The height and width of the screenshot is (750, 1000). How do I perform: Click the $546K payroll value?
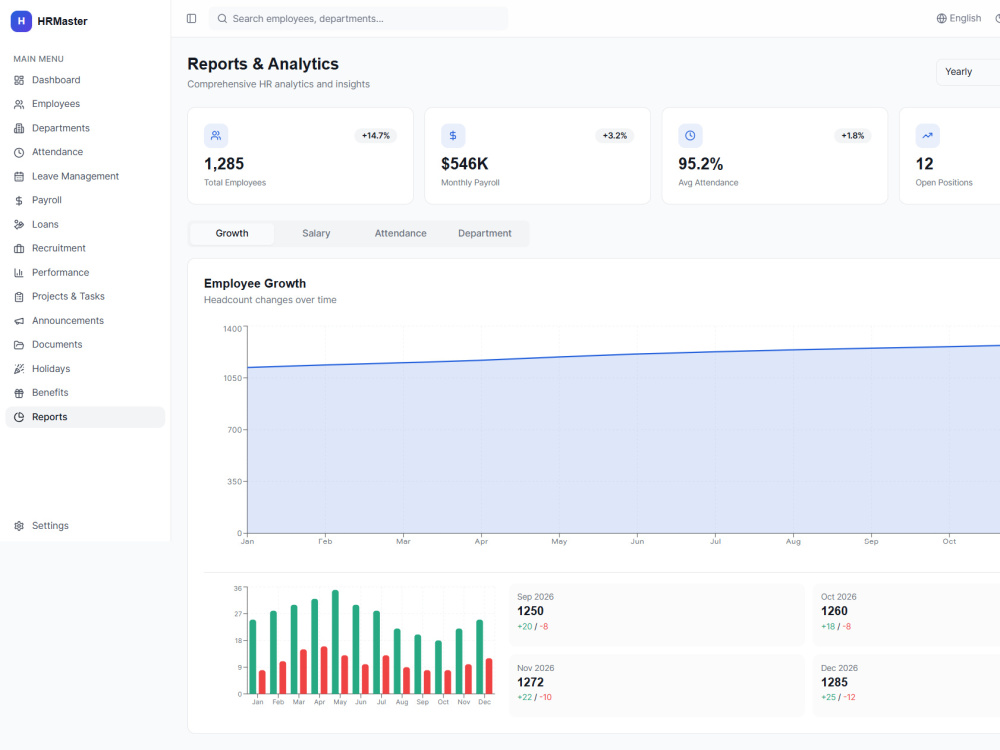click(x=465, y=164)
